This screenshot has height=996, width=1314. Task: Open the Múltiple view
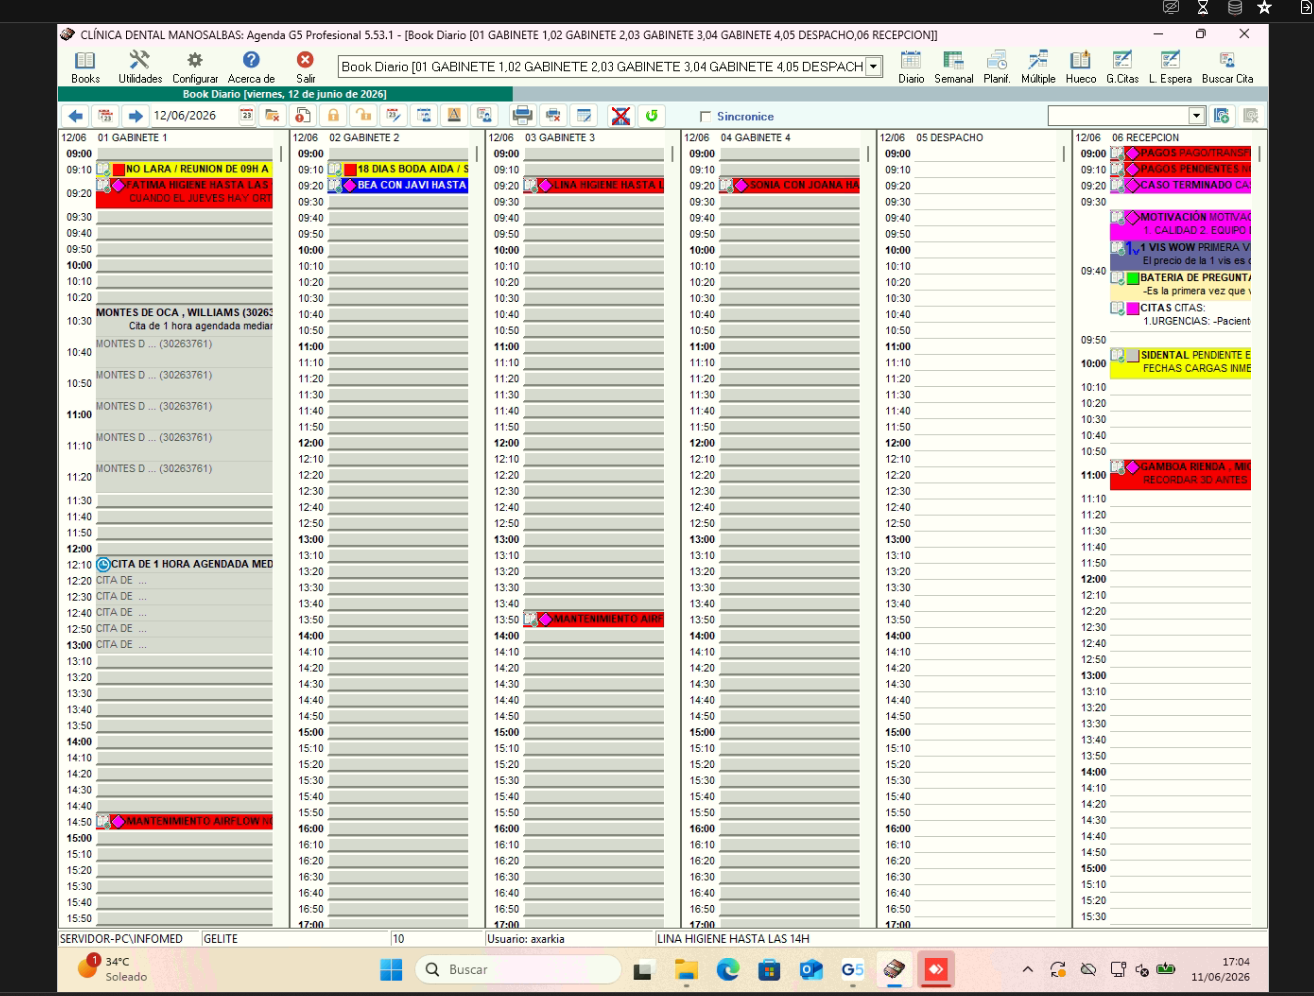coord(1038,67)
